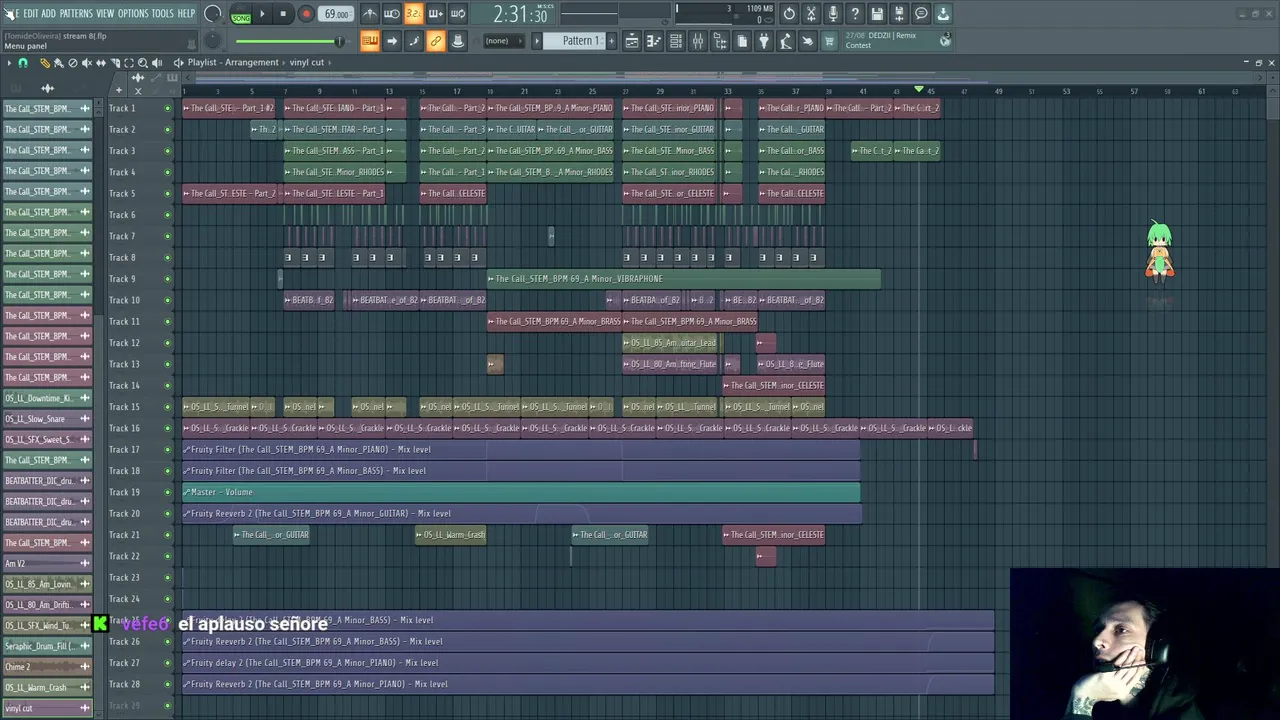Open the piano roll icon

pos(654,41)
